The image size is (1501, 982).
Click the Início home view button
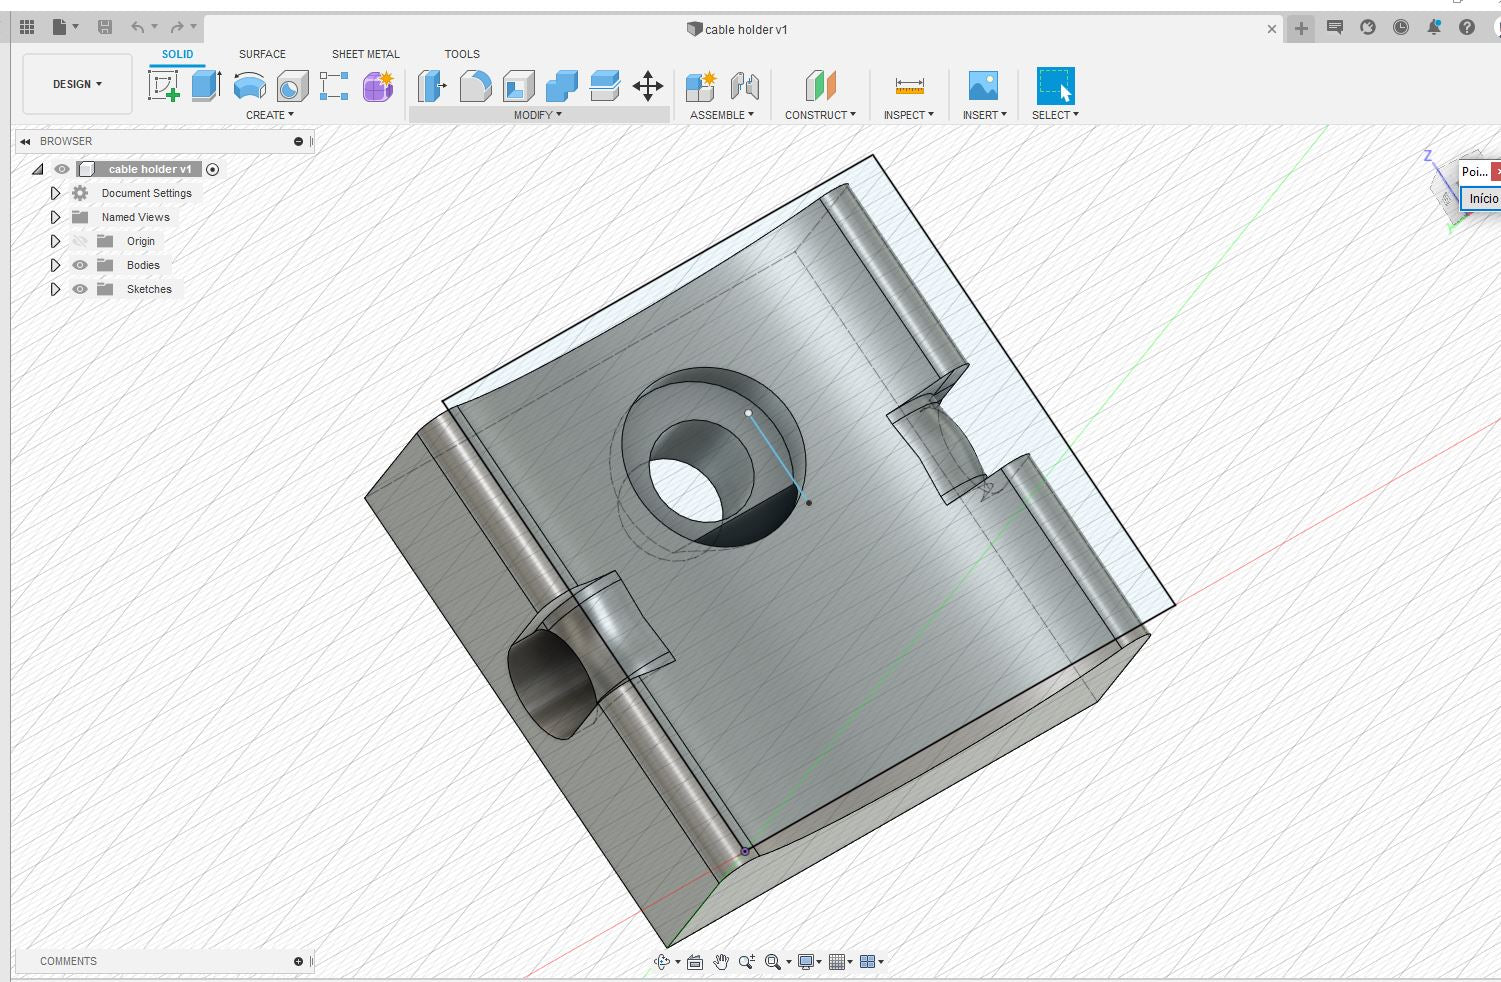(1482, 198)
